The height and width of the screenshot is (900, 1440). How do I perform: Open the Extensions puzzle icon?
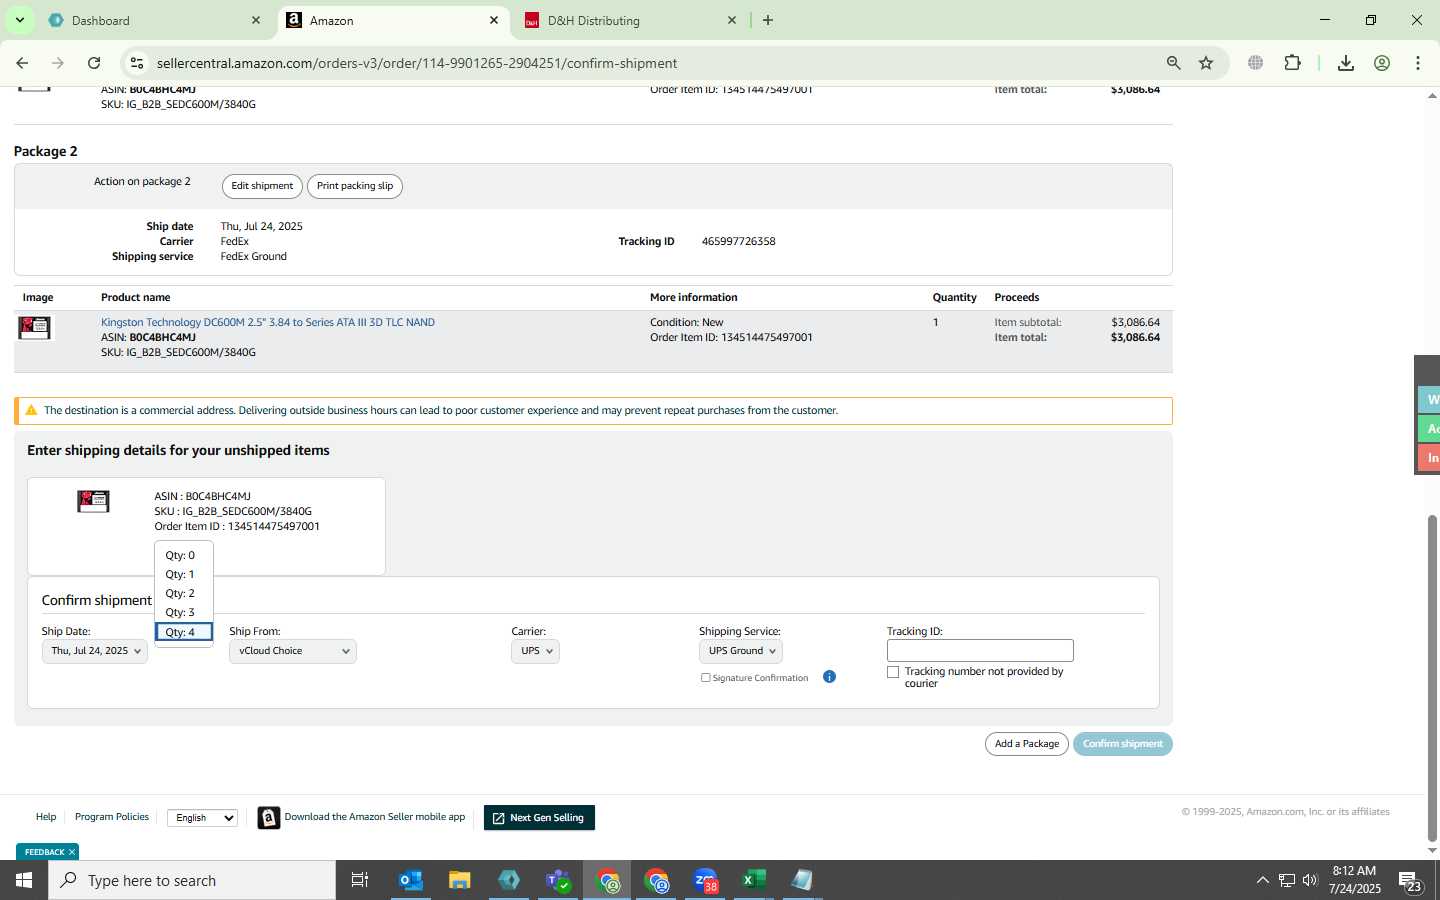[x=1292, y=63]
